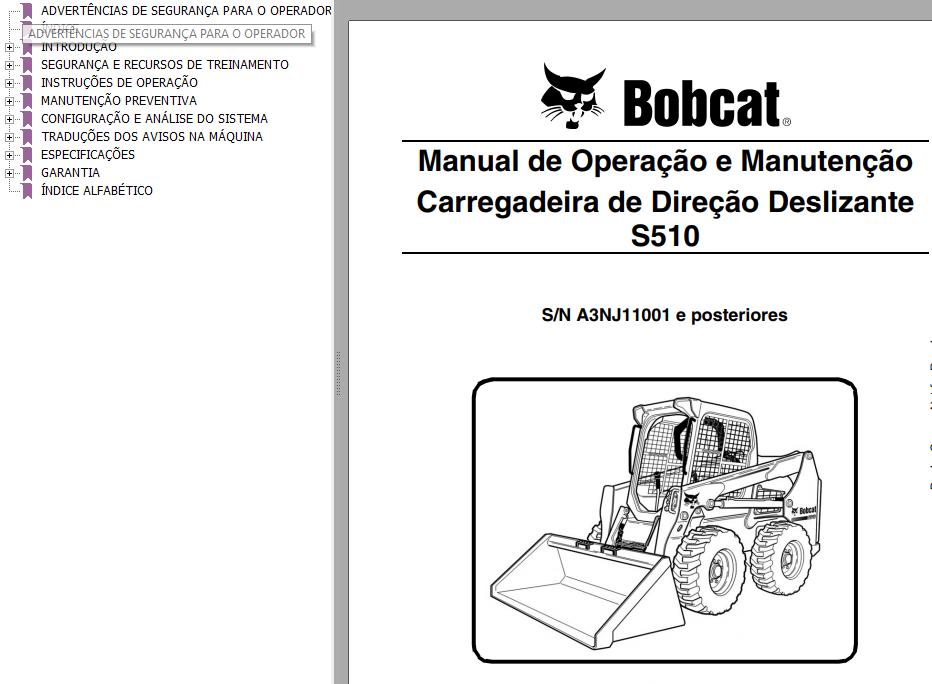Click bookmark icon beside ESPECIFICAÇÕES
The width and height of the screenshot is (932, 684).
pos(27,155)
